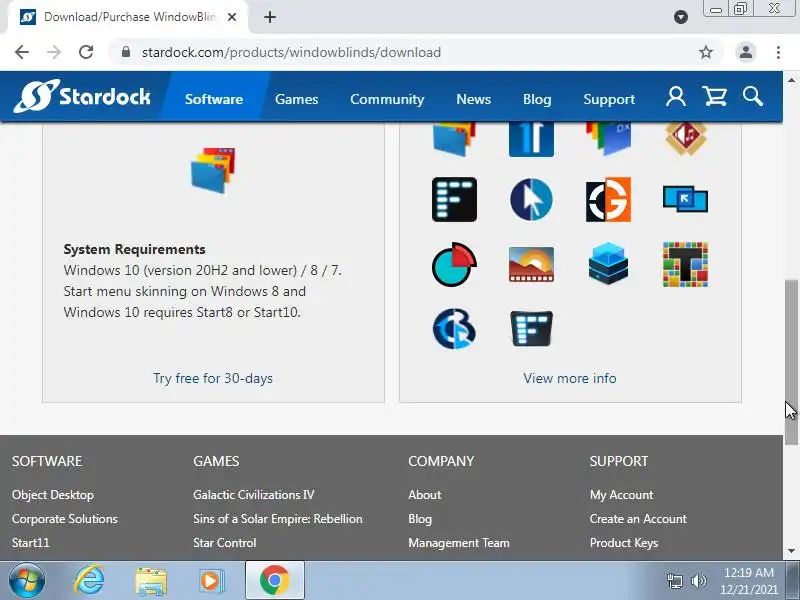Image resolution: width=800 pixels, height=600 pixels.
Task: Open the Games menu
Action: click(x=296, y=99)
